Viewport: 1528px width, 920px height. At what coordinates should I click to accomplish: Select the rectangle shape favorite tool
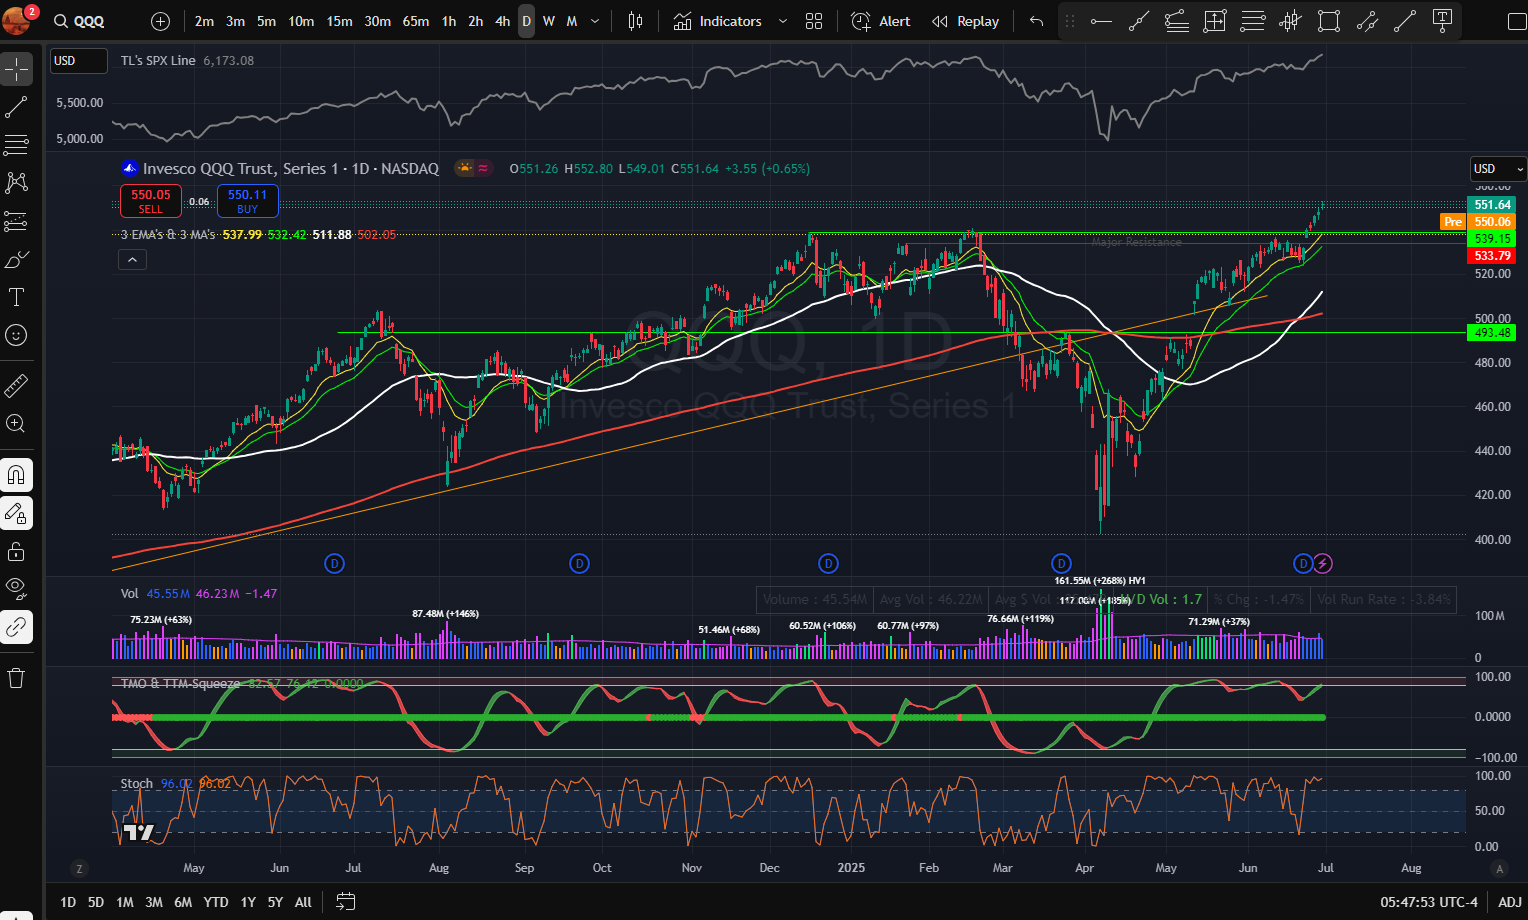1329,21
